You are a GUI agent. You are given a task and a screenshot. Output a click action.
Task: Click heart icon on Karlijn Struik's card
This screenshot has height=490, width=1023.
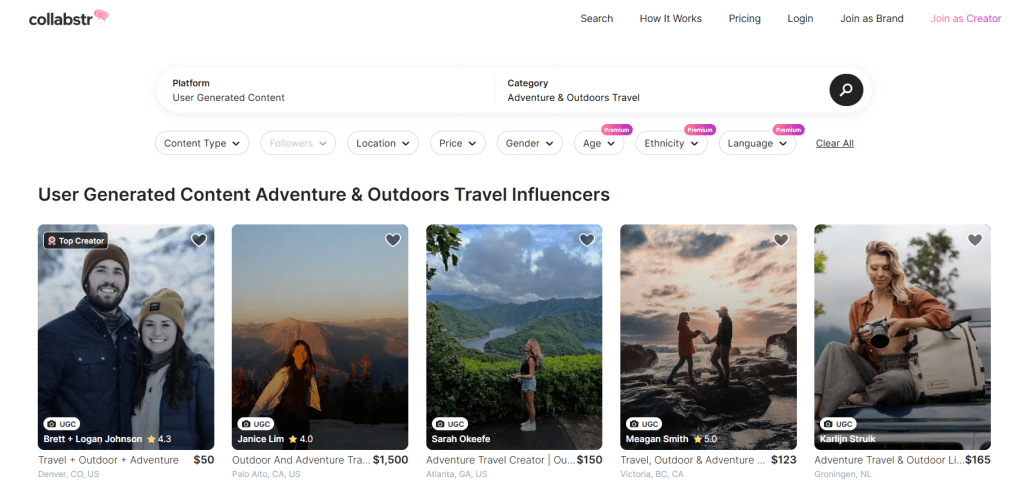pyautogui.click(x=975, y=240)
